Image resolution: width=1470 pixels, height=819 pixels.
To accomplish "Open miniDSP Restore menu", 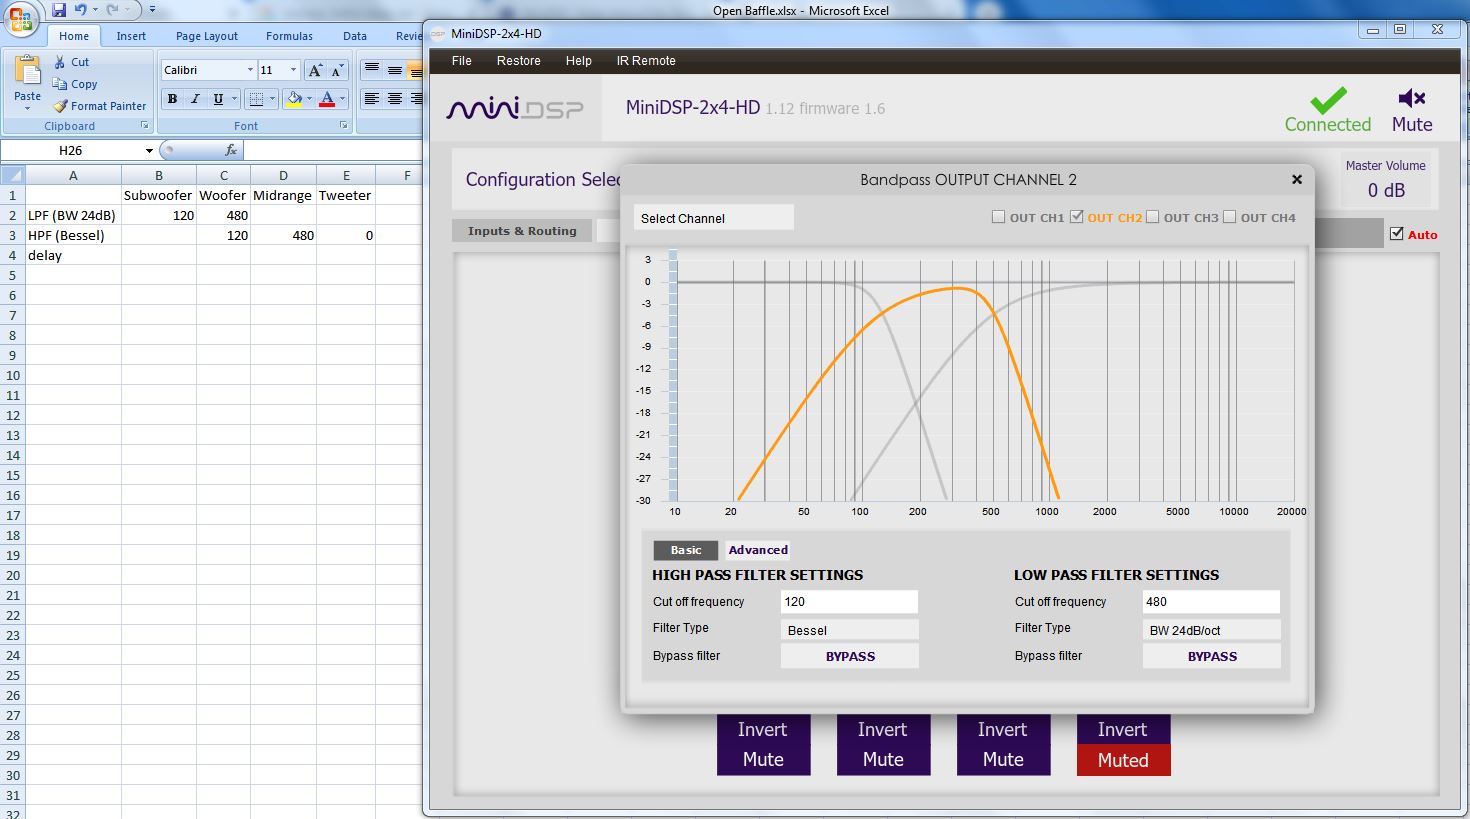I will point(519,61).
